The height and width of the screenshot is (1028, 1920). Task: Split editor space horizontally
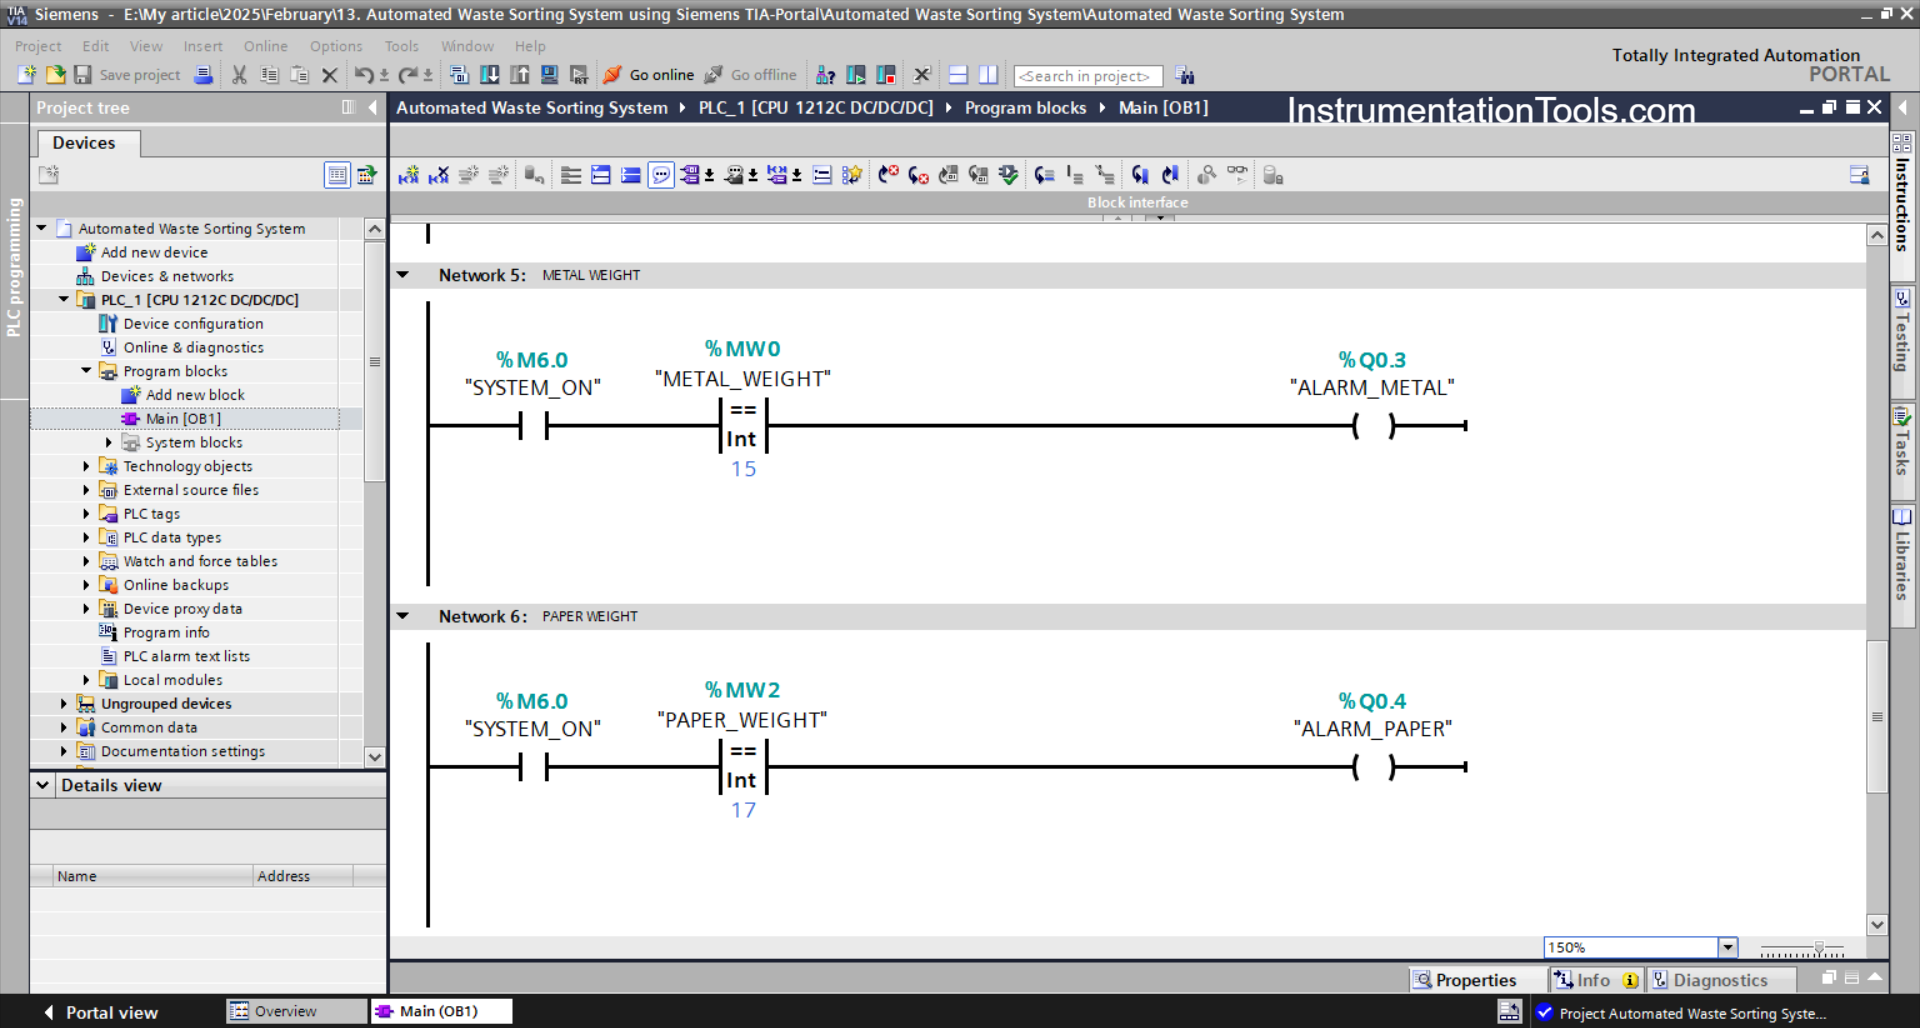pos(958,75)
